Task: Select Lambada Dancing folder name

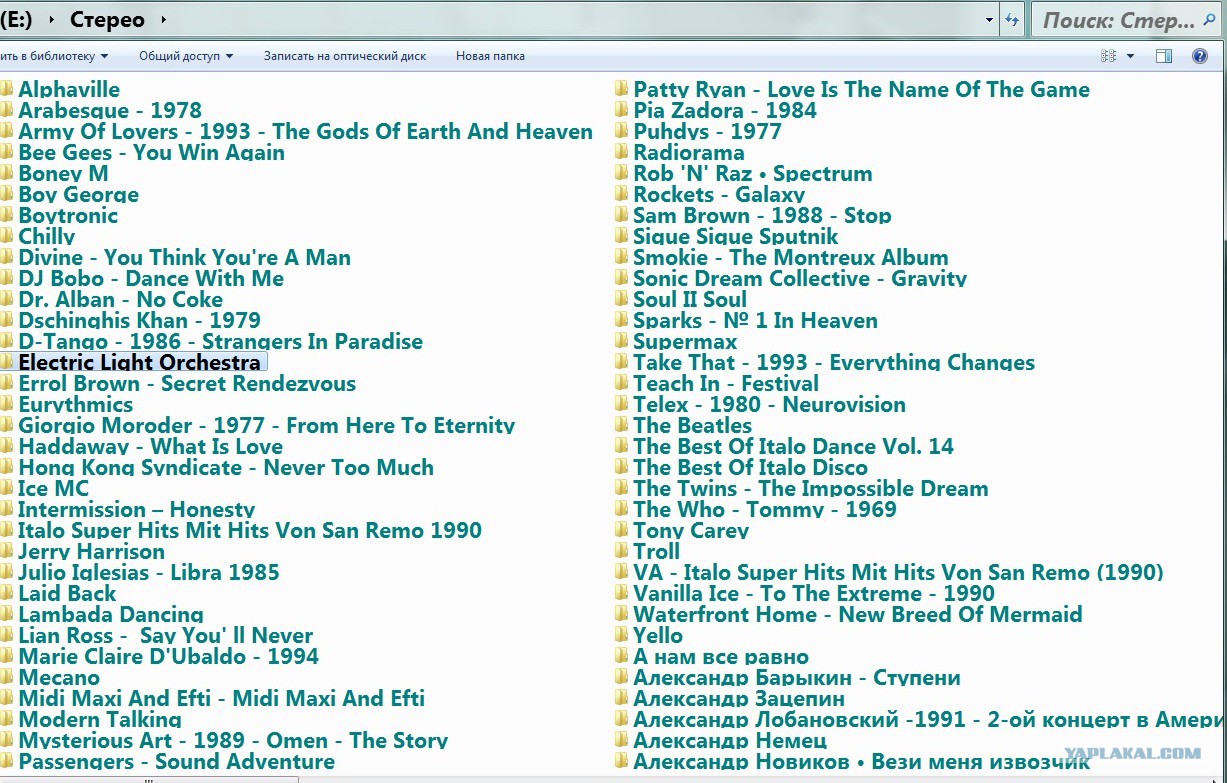Action: pos(110,614)
